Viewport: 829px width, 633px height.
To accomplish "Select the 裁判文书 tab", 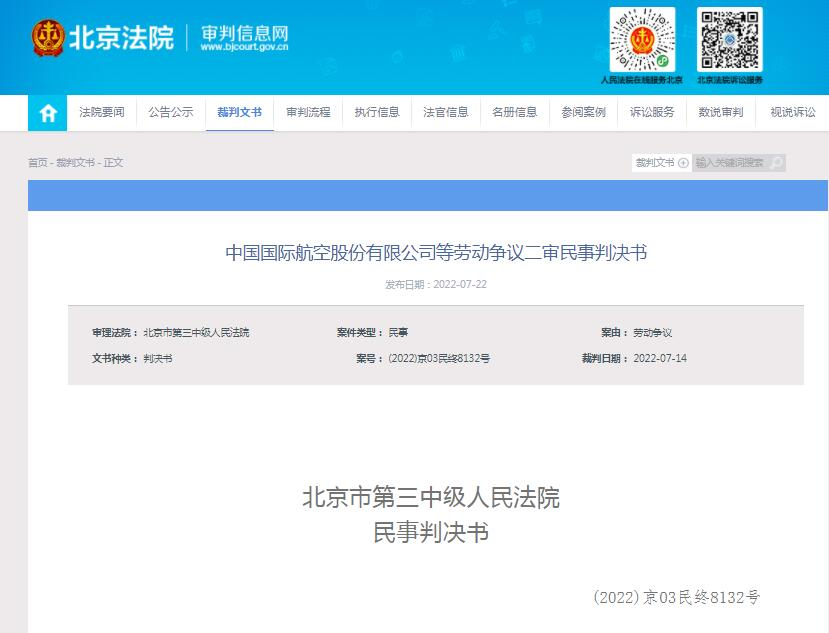I will click(x=239, y=113).
